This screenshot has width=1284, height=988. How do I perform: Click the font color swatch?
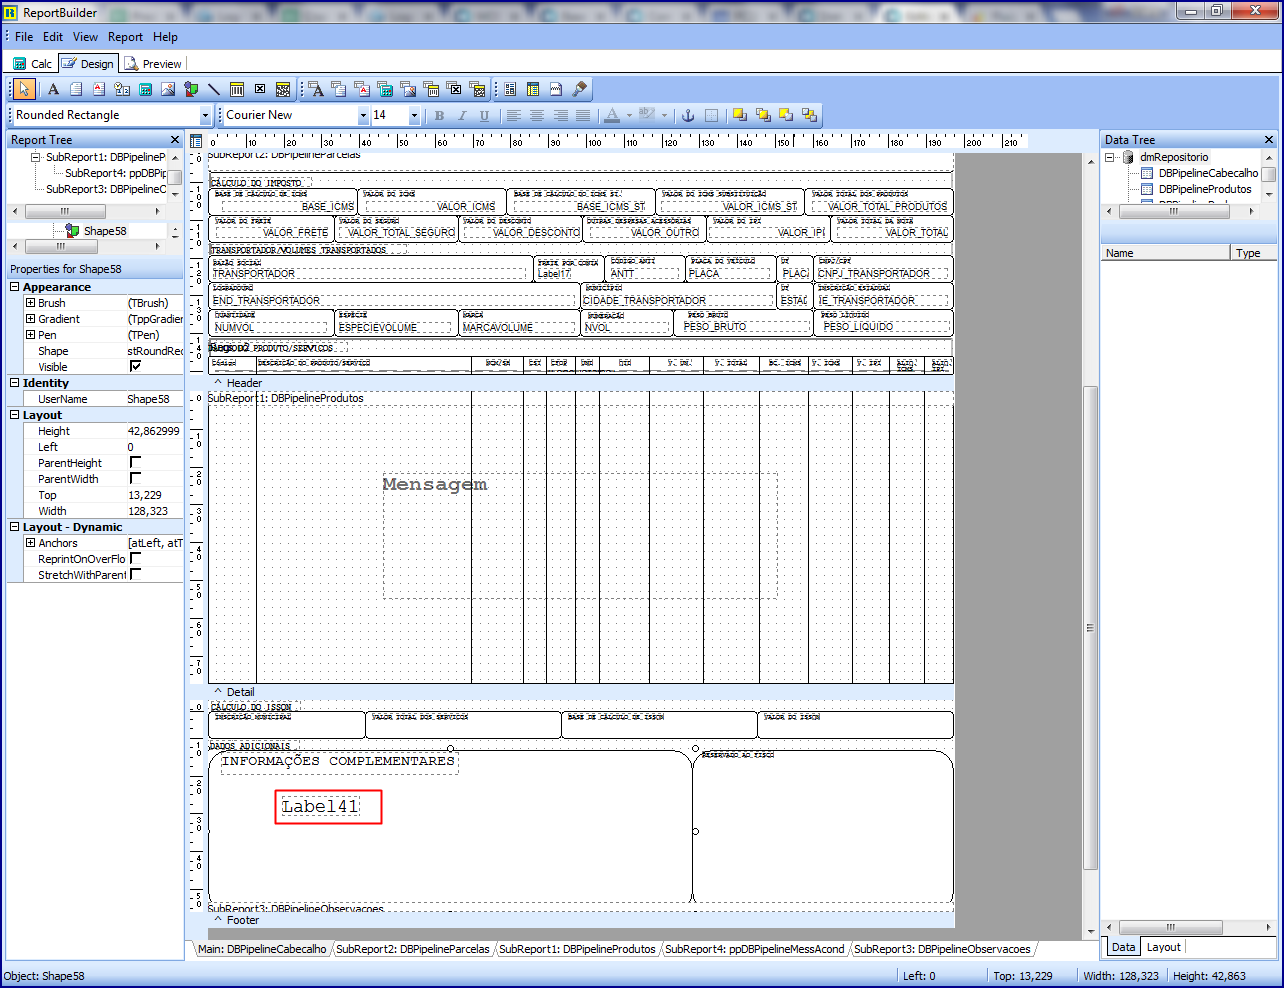(x=612, y=115)
